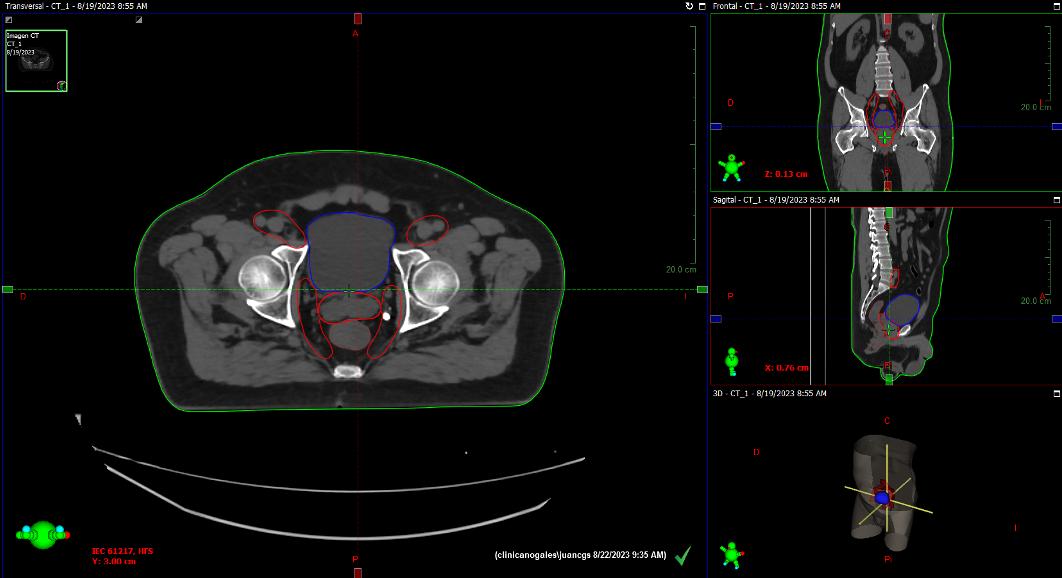Grab the top red plane handle in Transversal view

(358, 18)
